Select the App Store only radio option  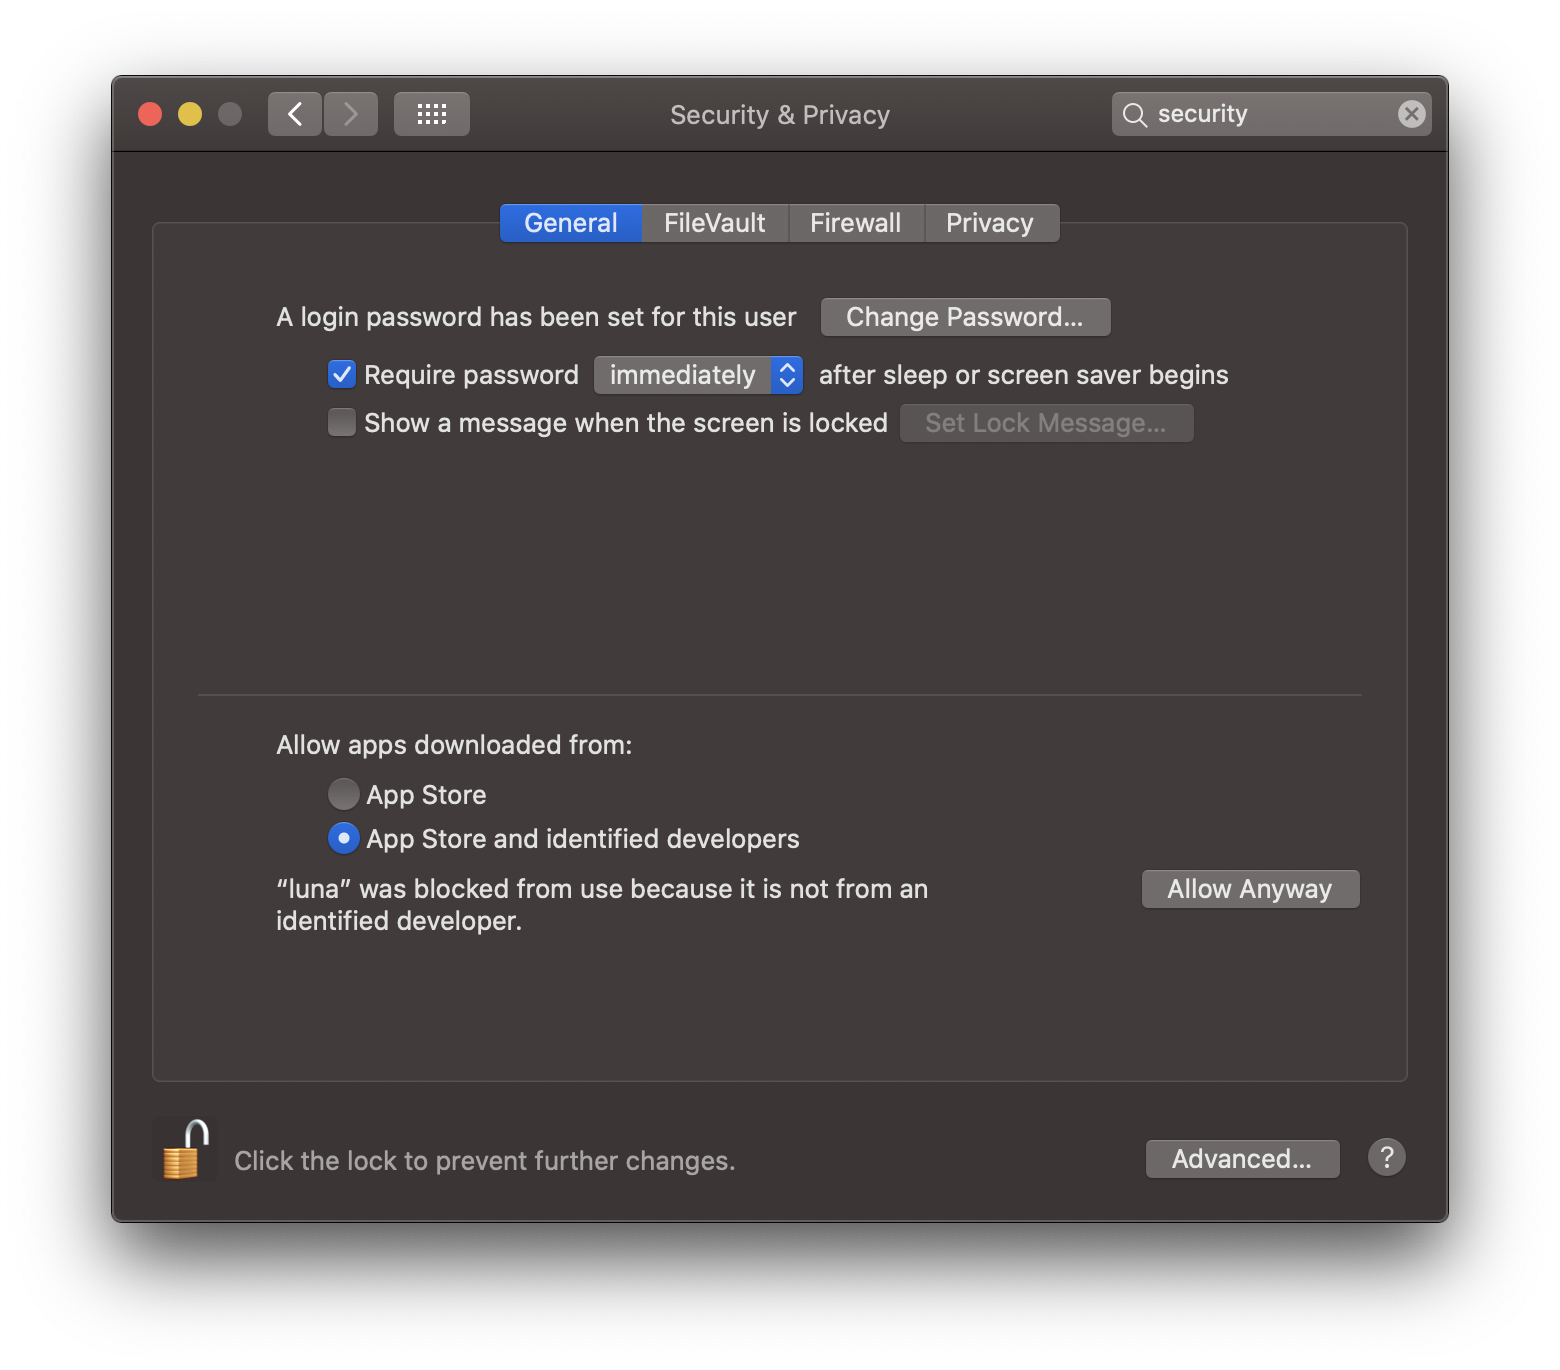344,794
